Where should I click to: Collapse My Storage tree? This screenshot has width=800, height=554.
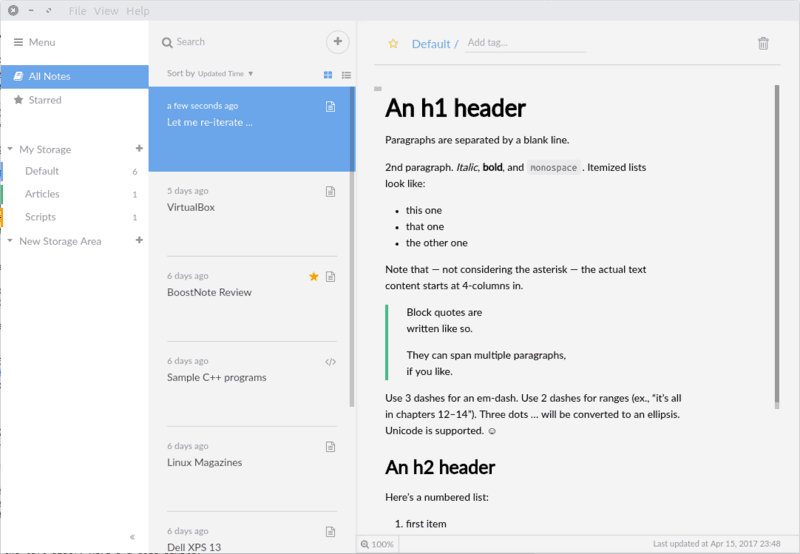click(10, 149)
